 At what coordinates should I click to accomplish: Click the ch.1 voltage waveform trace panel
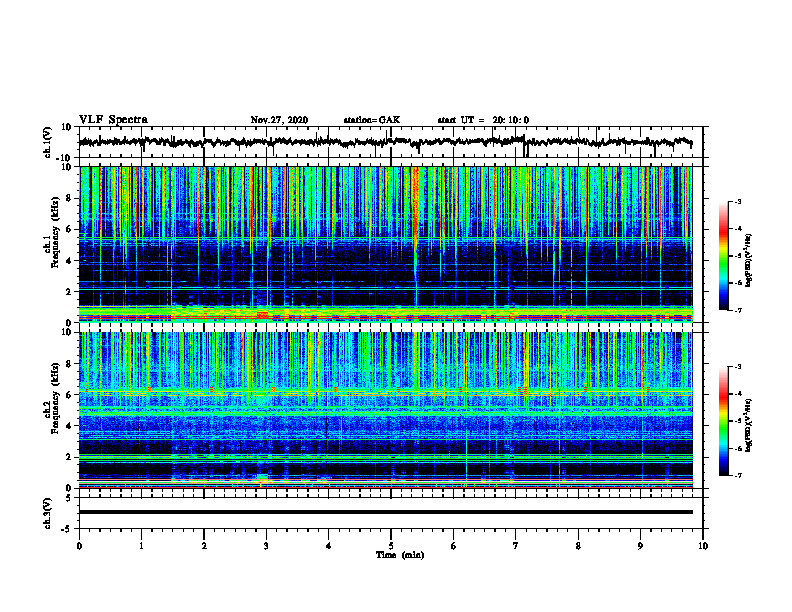[390, 142]
